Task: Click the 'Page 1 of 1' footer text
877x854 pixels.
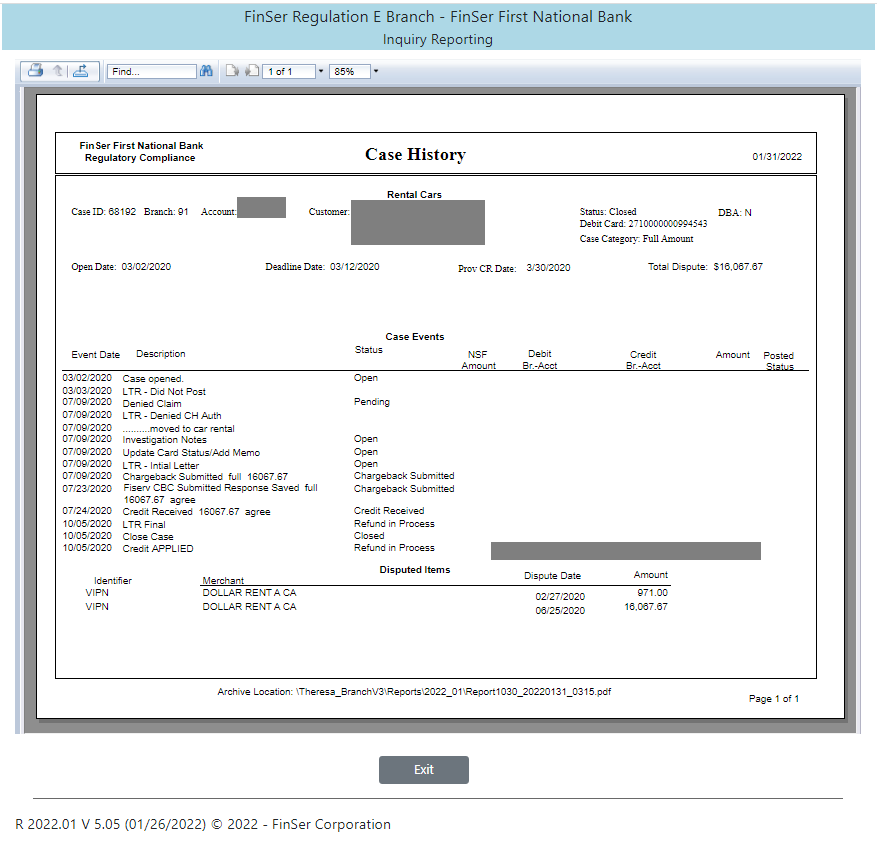Action: pos(774,699)
